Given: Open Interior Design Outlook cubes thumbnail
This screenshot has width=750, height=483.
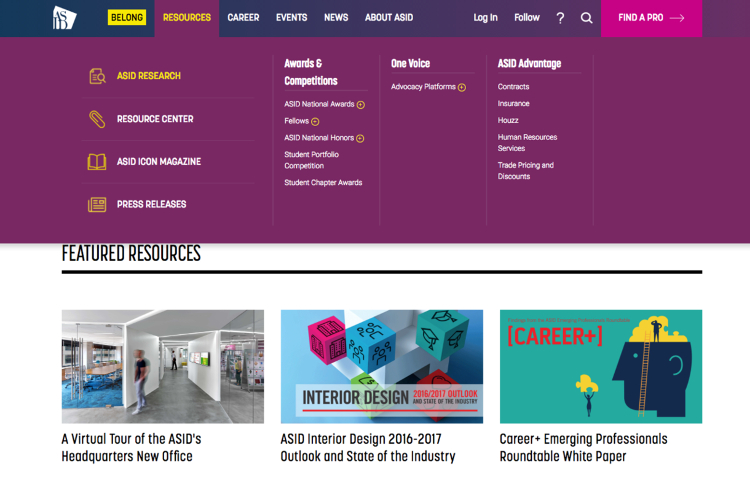Looking at the screenshot, I should (x=382, y=366).
